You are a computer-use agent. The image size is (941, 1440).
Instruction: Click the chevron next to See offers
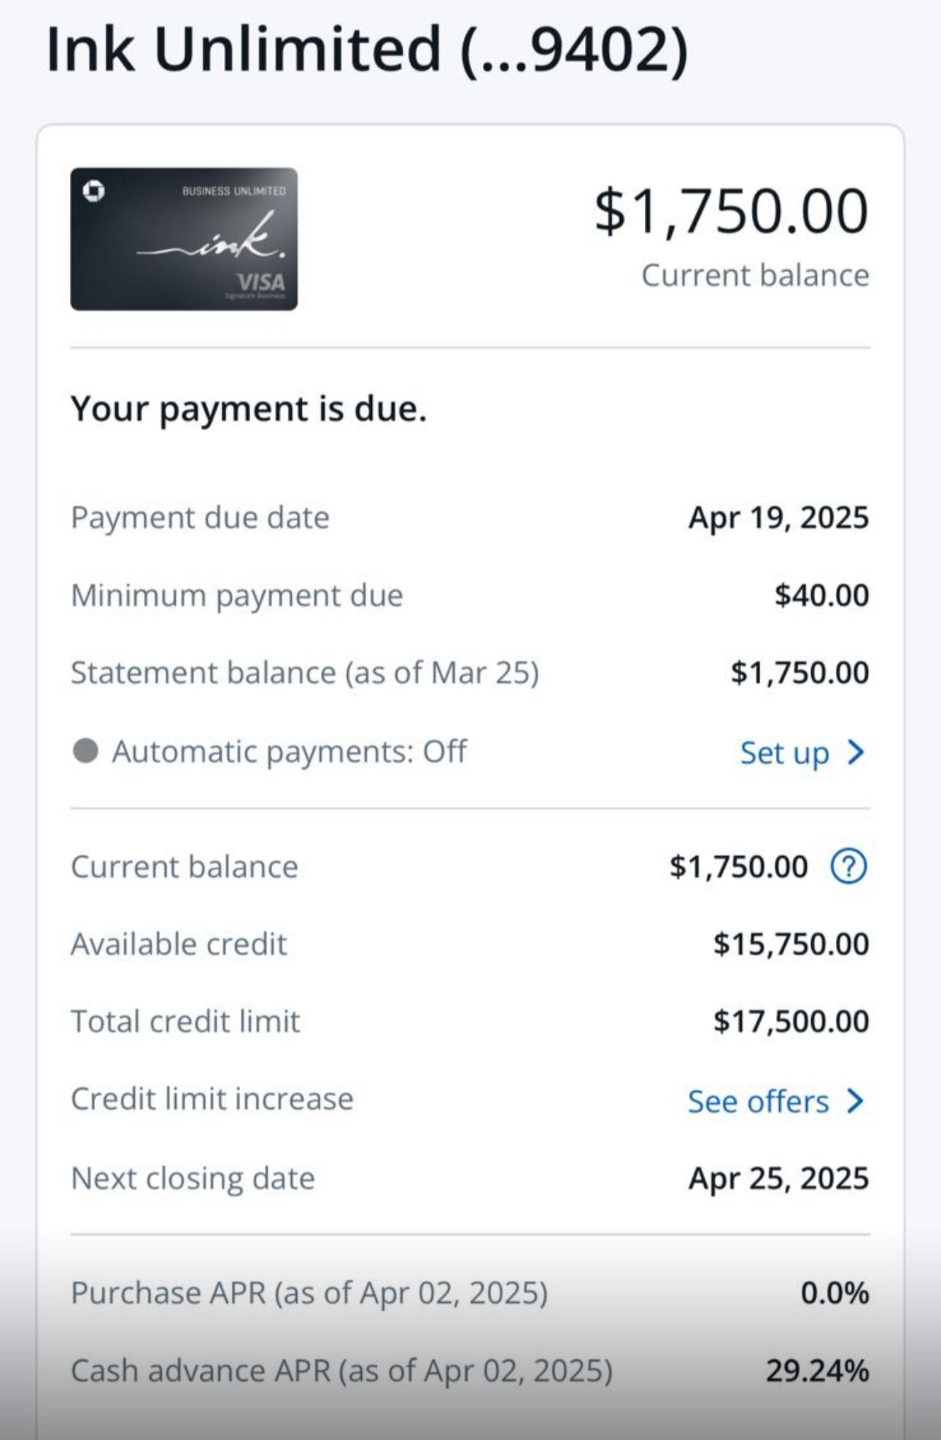click(856, 1101)
